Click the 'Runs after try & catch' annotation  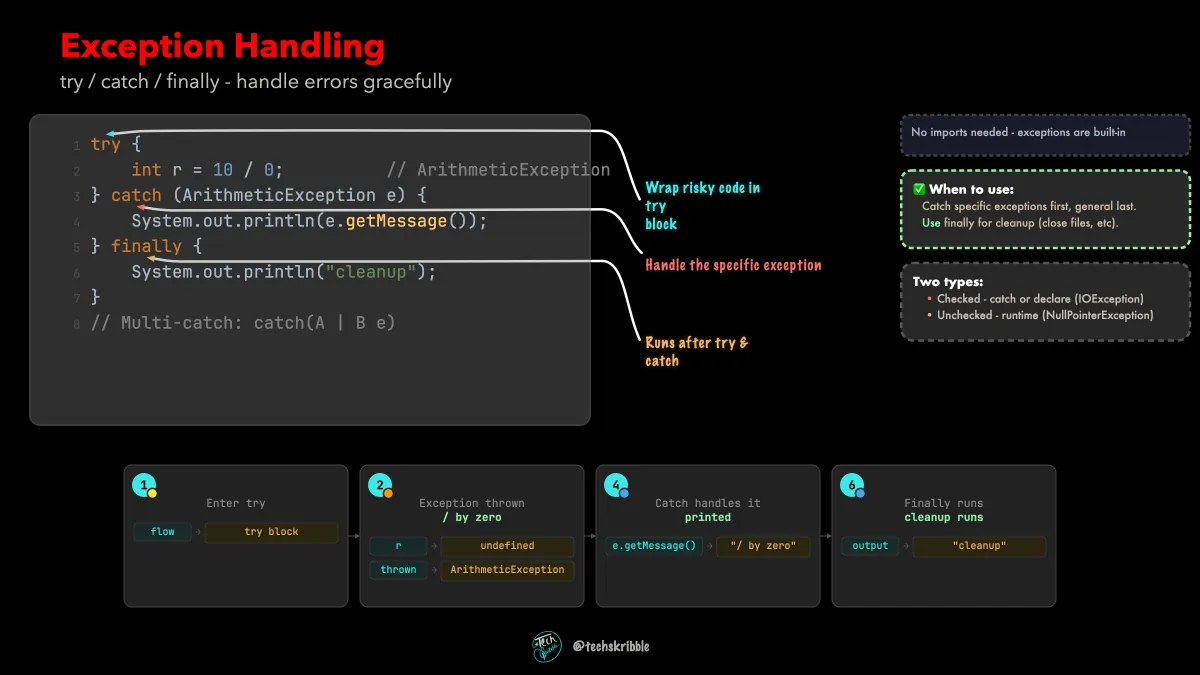click(x=696, y=351)
